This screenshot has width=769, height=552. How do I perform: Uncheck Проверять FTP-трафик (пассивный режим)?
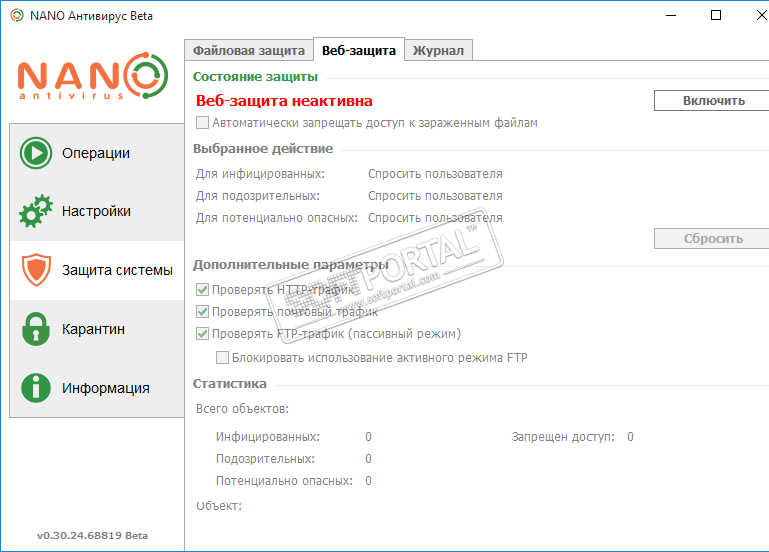click(329, 334)
